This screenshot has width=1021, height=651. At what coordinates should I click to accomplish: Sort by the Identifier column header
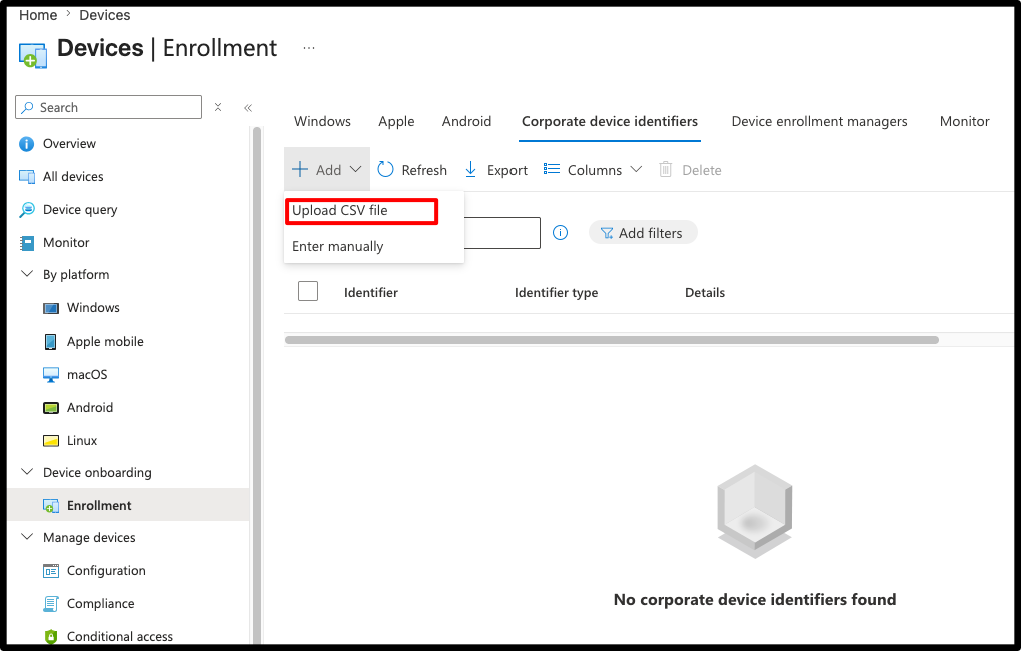point(371,292)
